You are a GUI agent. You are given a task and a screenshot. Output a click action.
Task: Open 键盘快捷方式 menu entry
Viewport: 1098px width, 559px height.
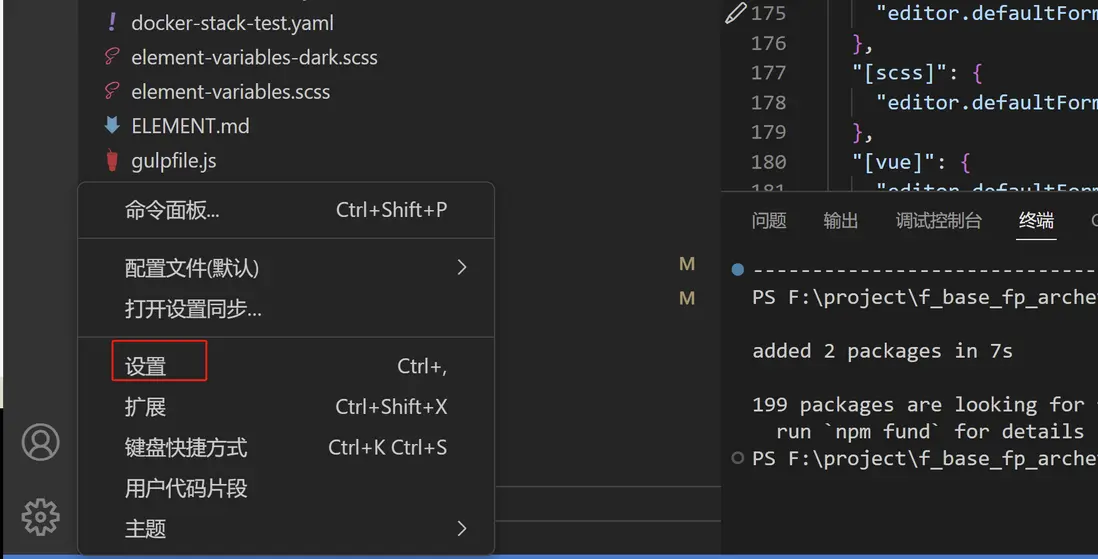pos(186,447)
